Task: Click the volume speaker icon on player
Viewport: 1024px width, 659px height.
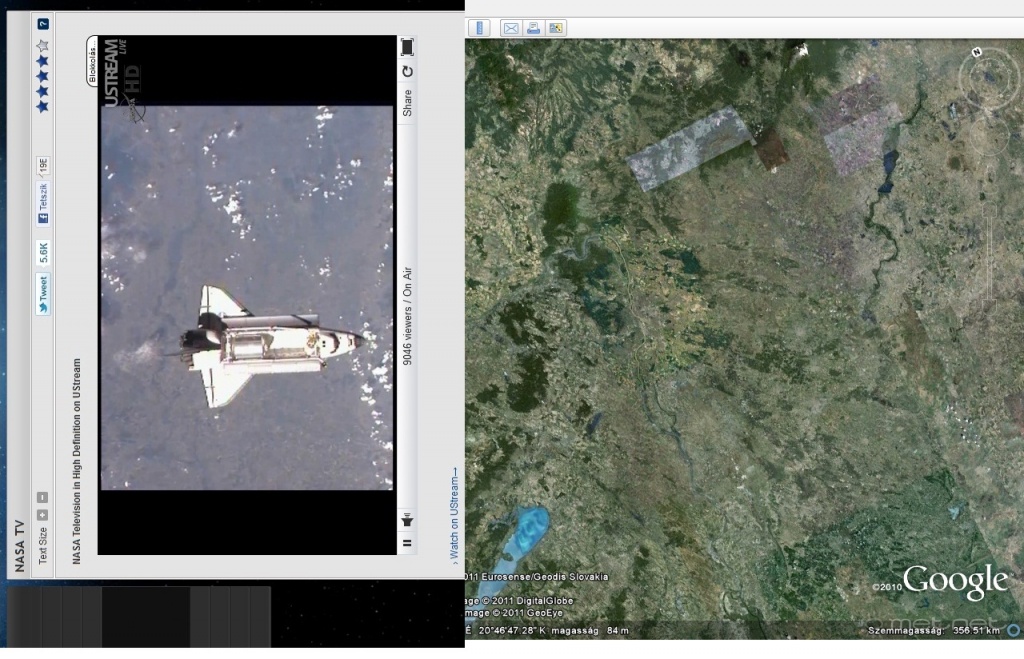Action: pyautogui.click(x=407, y=520)
